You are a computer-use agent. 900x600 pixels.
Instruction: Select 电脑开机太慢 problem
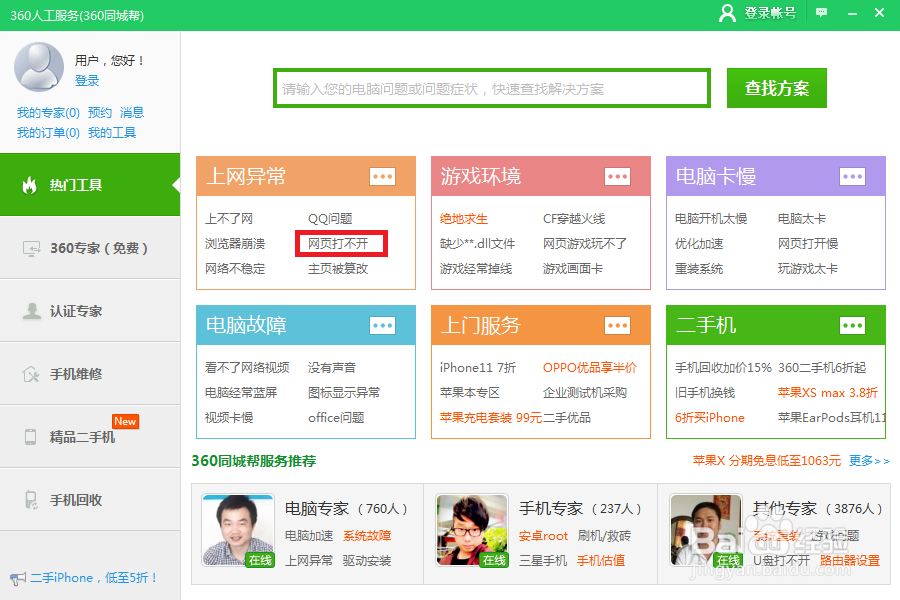[711, 219]
